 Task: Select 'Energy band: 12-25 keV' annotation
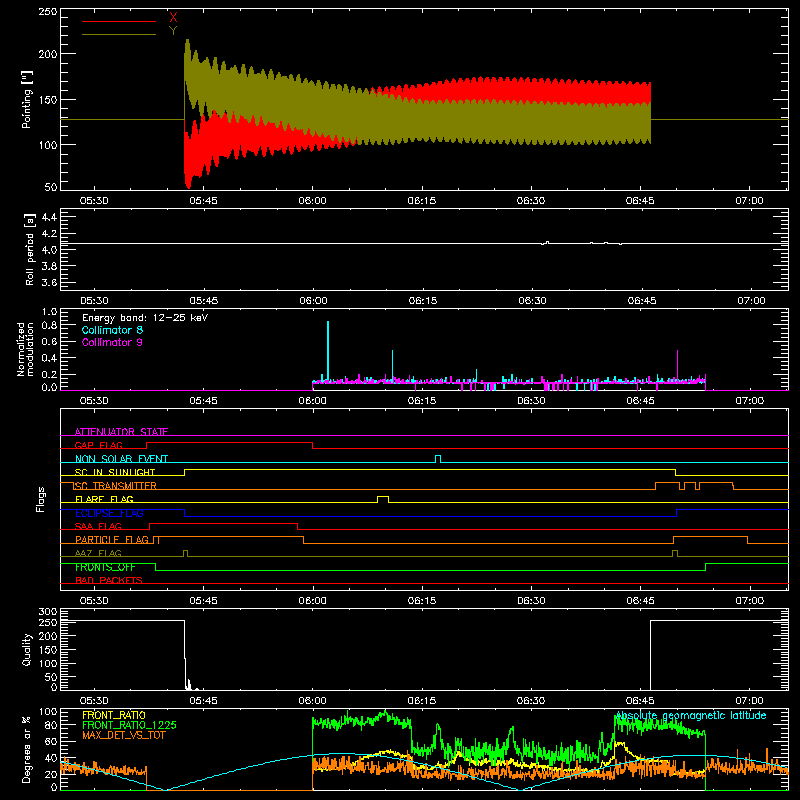tap(145, 318)
